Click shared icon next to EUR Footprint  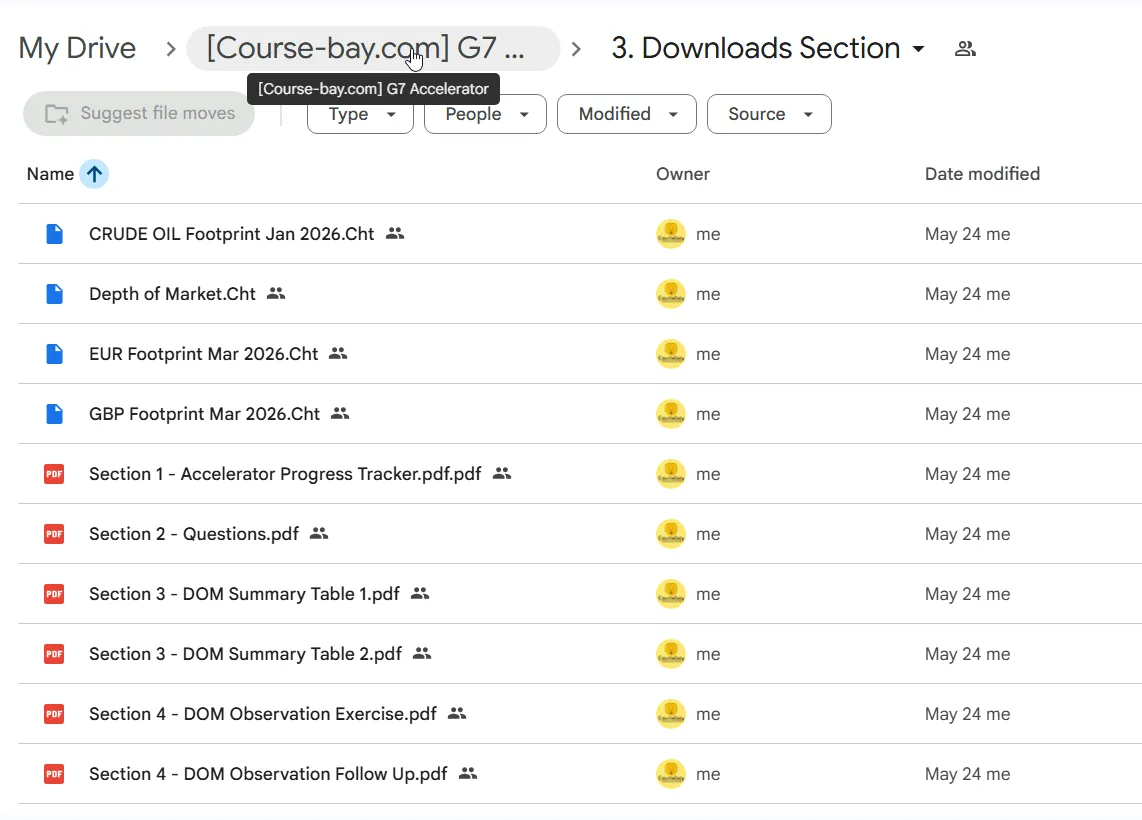pyautogui.click(x=338, y=353)
